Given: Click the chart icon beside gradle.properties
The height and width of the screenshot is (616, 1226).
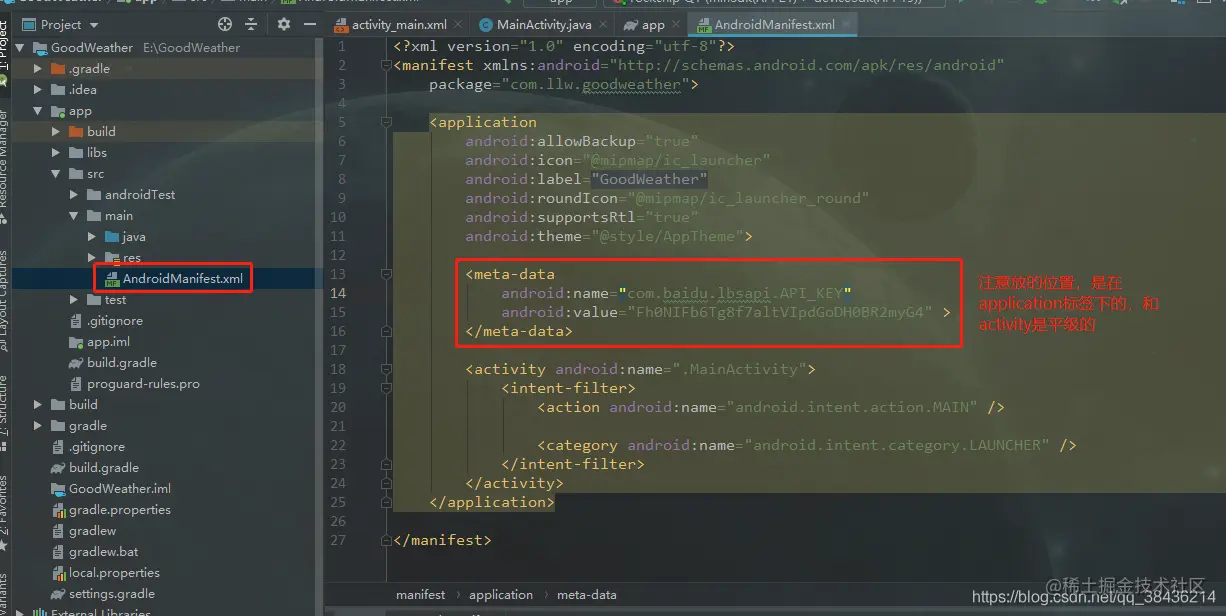Looking at the screenshot, I should [x=59, y=510].
